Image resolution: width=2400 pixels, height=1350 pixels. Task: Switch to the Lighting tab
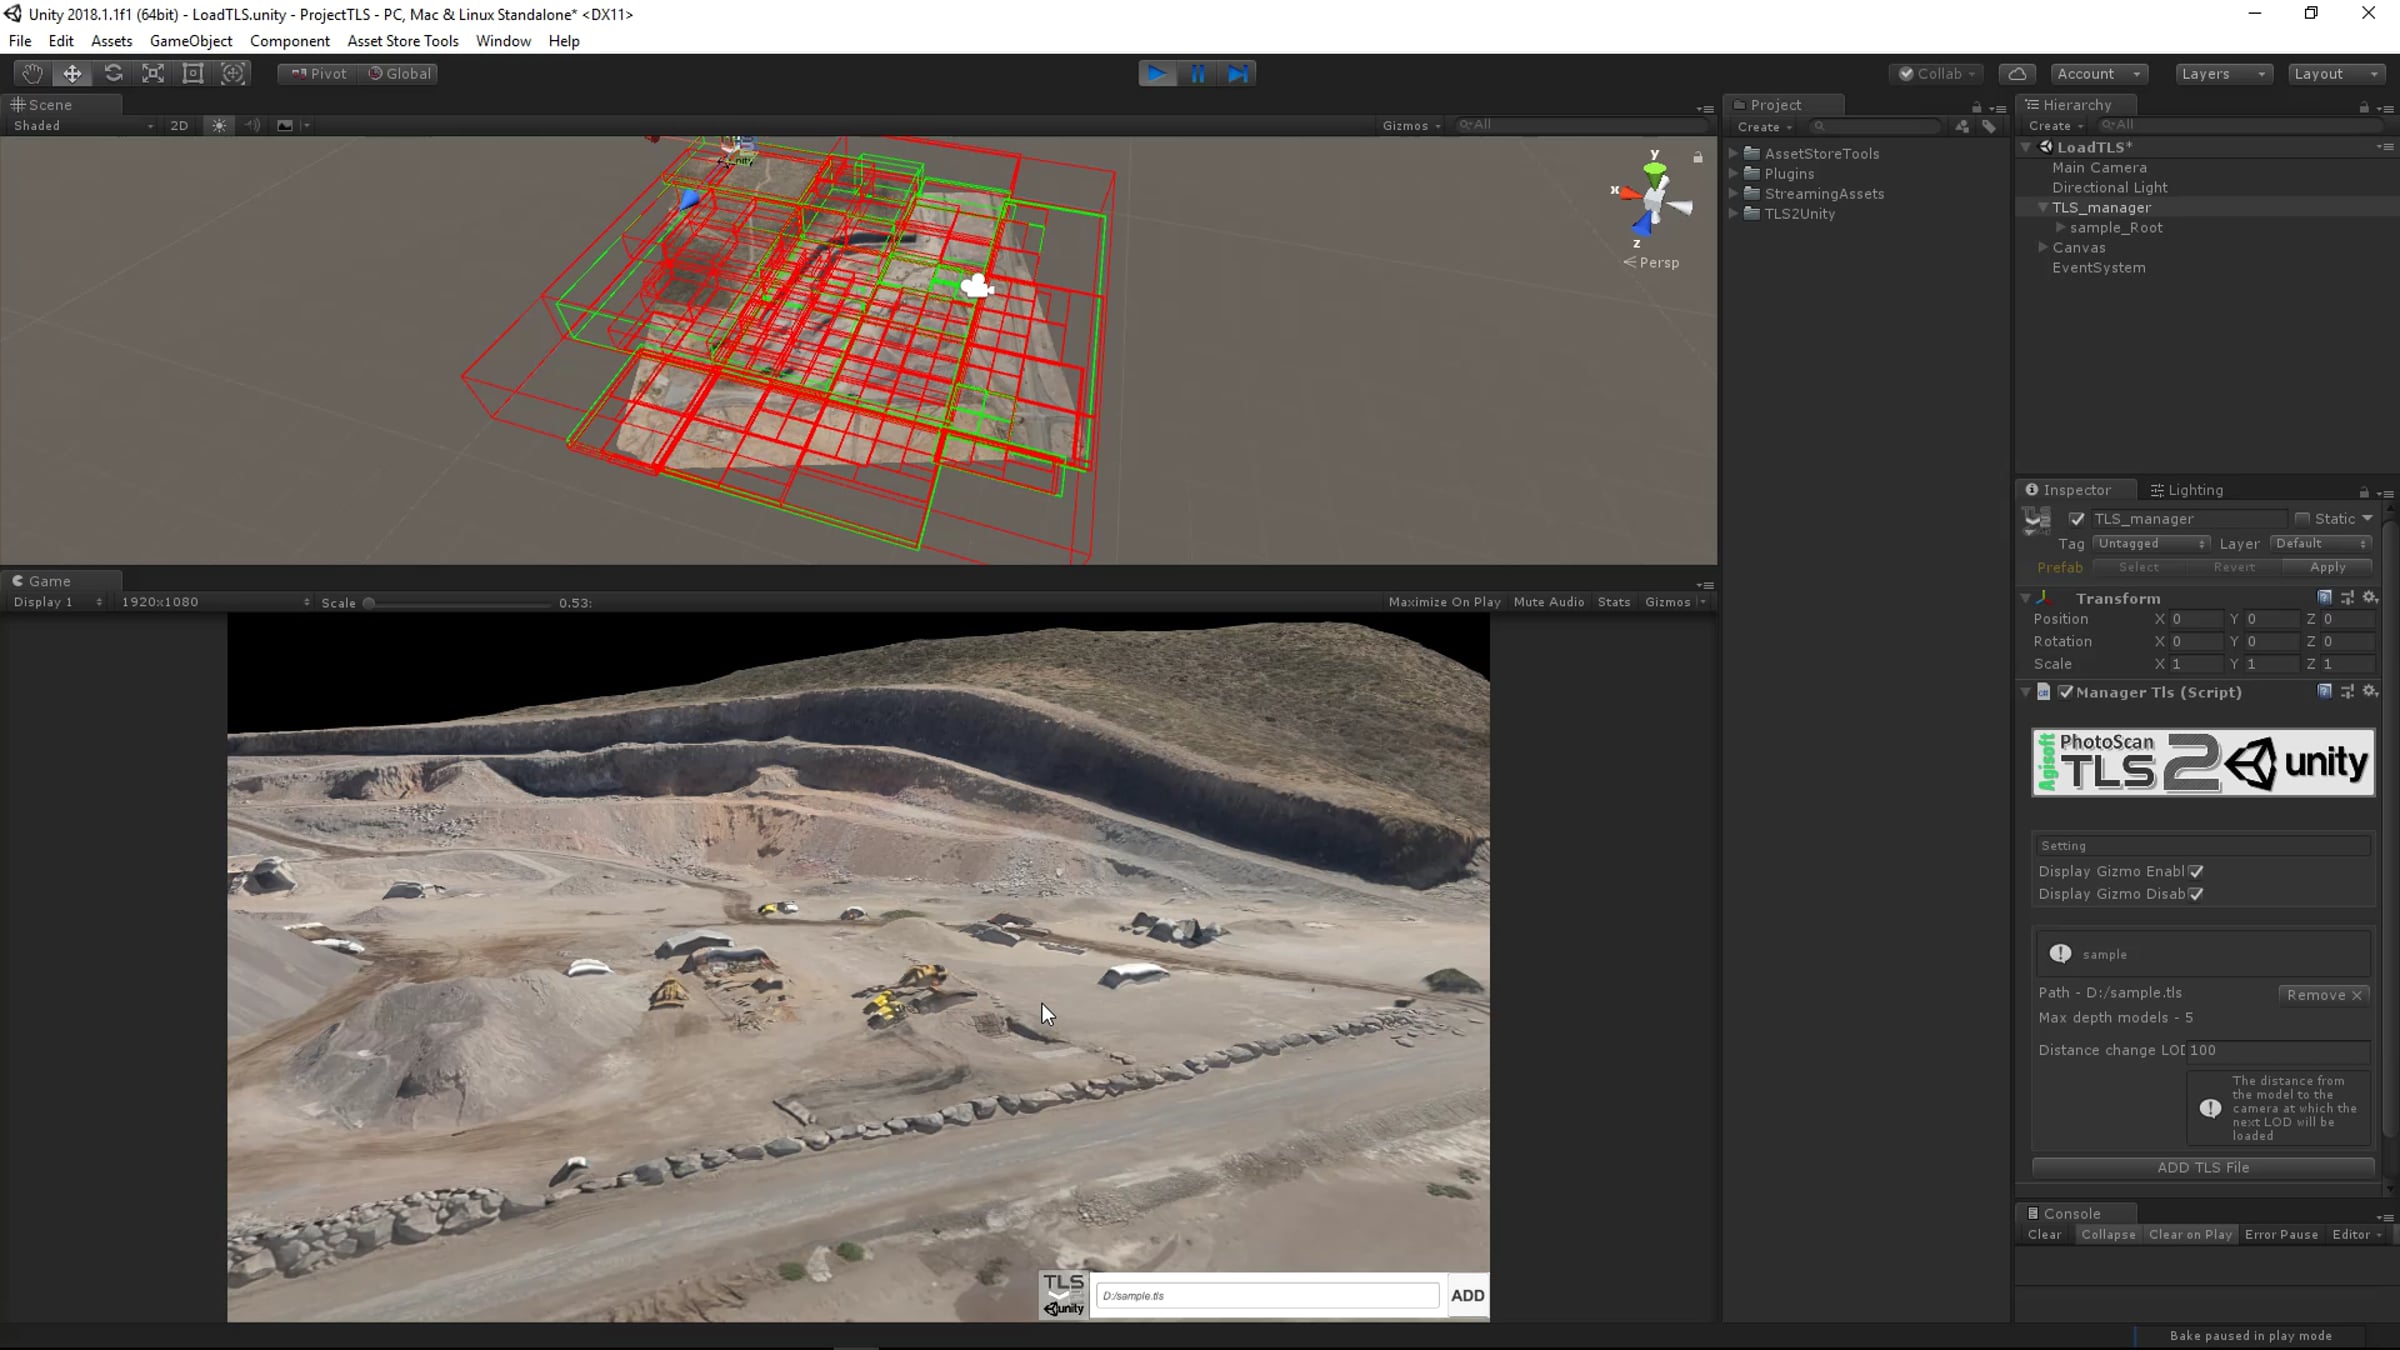click(x=2186, y=490)
